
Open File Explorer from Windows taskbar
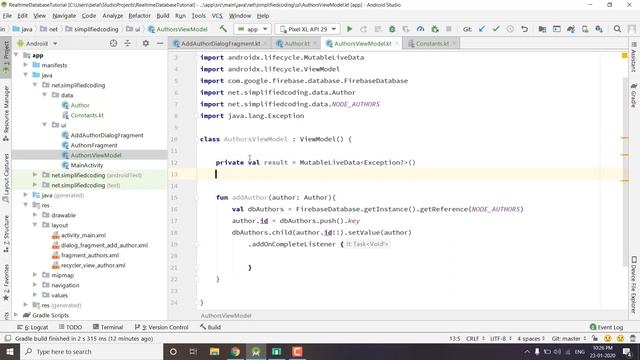pos(214,351)
